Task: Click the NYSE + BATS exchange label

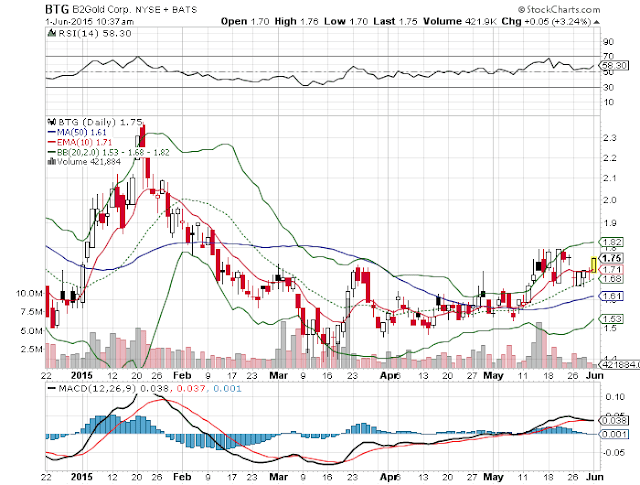Action: 167,9
